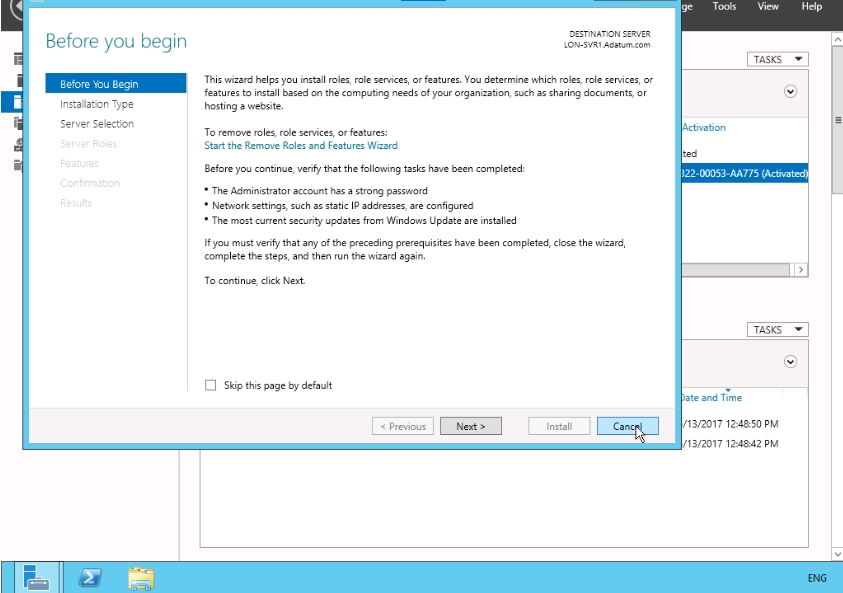Viewport: 843px width, 593px height.
Task: Open the lower TASKS dropdown
Action: pyautogui.click(x=777, y=329)
